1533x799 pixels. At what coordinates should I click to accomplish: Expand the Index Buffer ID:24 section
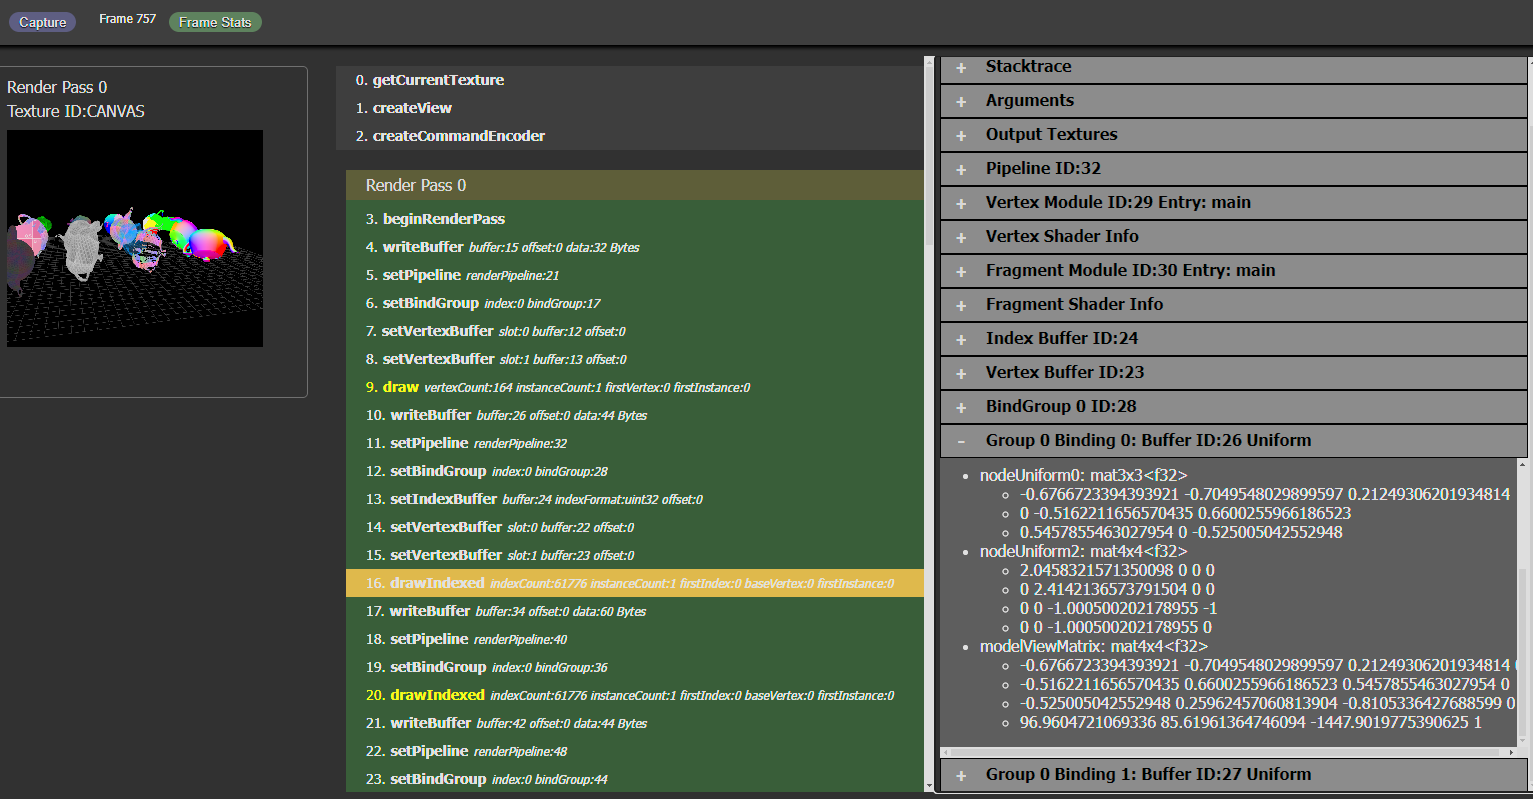(1233, 339)
